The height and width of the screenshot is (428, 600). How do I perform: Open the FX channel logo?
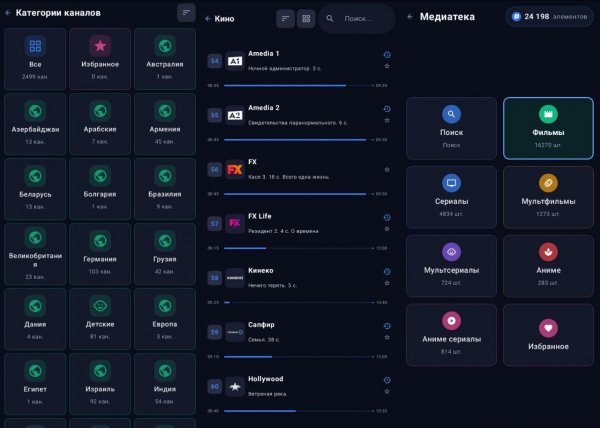(235, 169)
